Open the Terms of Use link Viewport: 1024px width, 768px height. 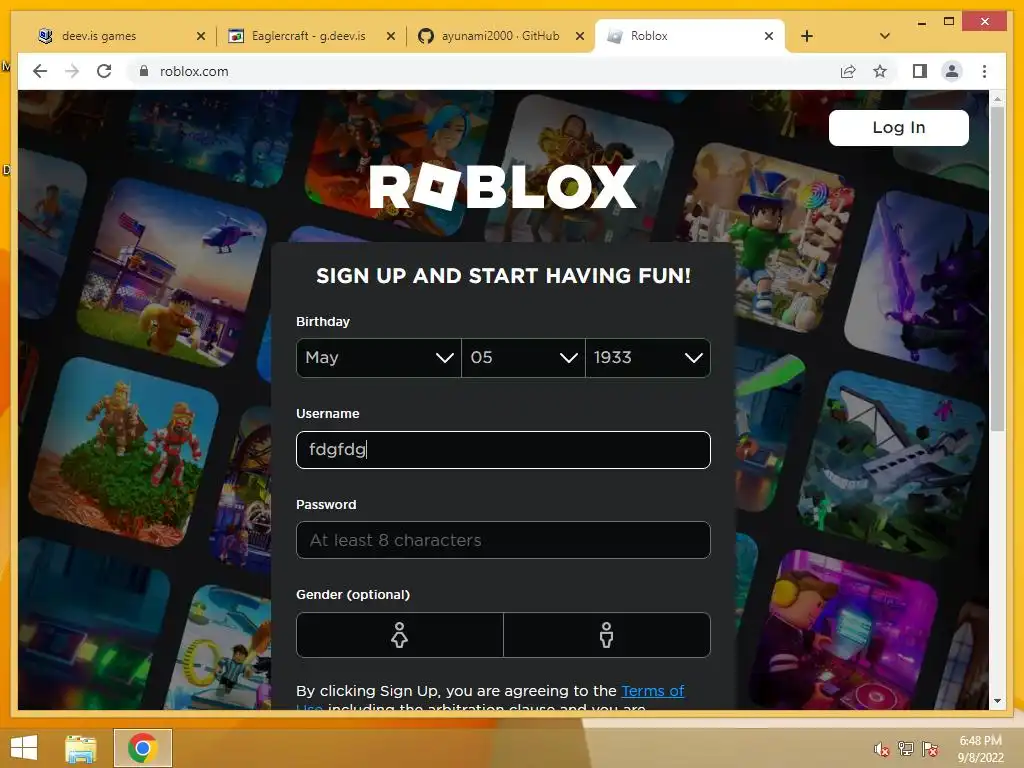652,691
